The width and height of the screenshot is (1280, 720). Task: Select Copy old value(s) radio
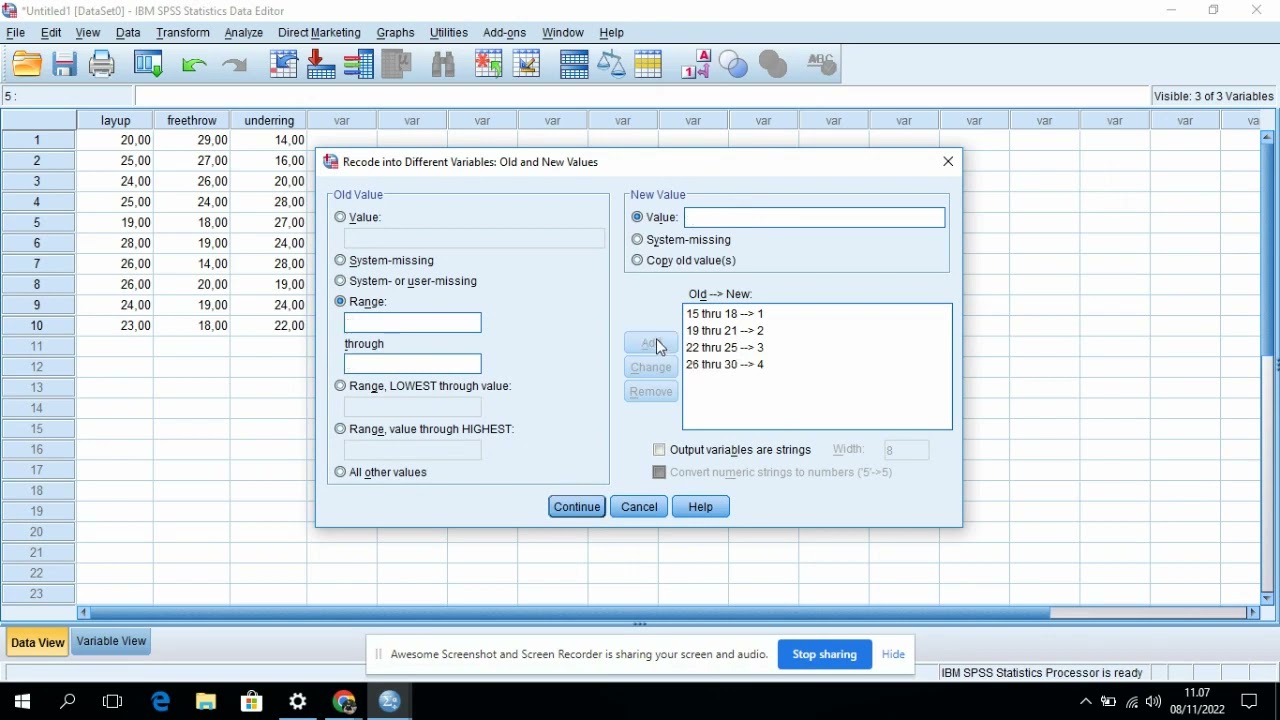click(x=638, y=260)
